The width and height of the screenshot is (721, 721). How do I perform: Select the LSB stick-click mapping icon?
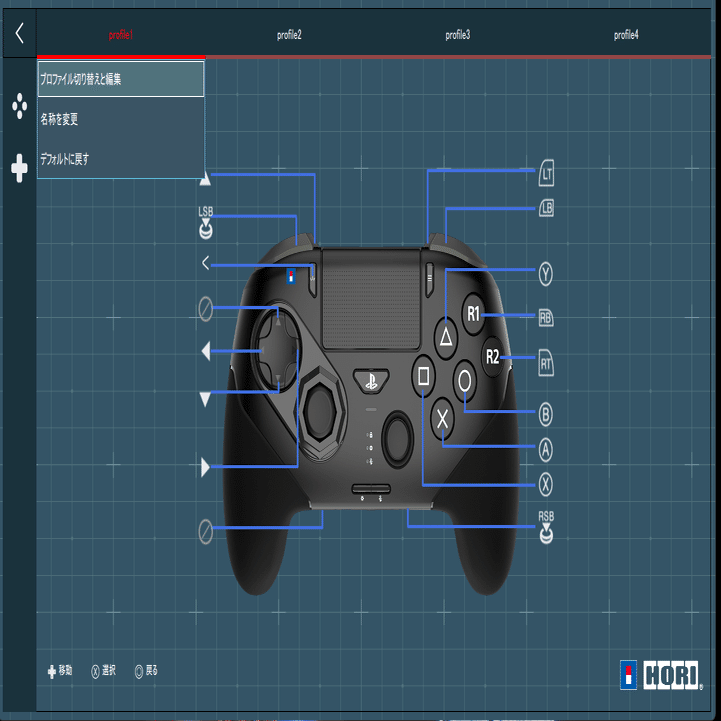coord(206,223)
